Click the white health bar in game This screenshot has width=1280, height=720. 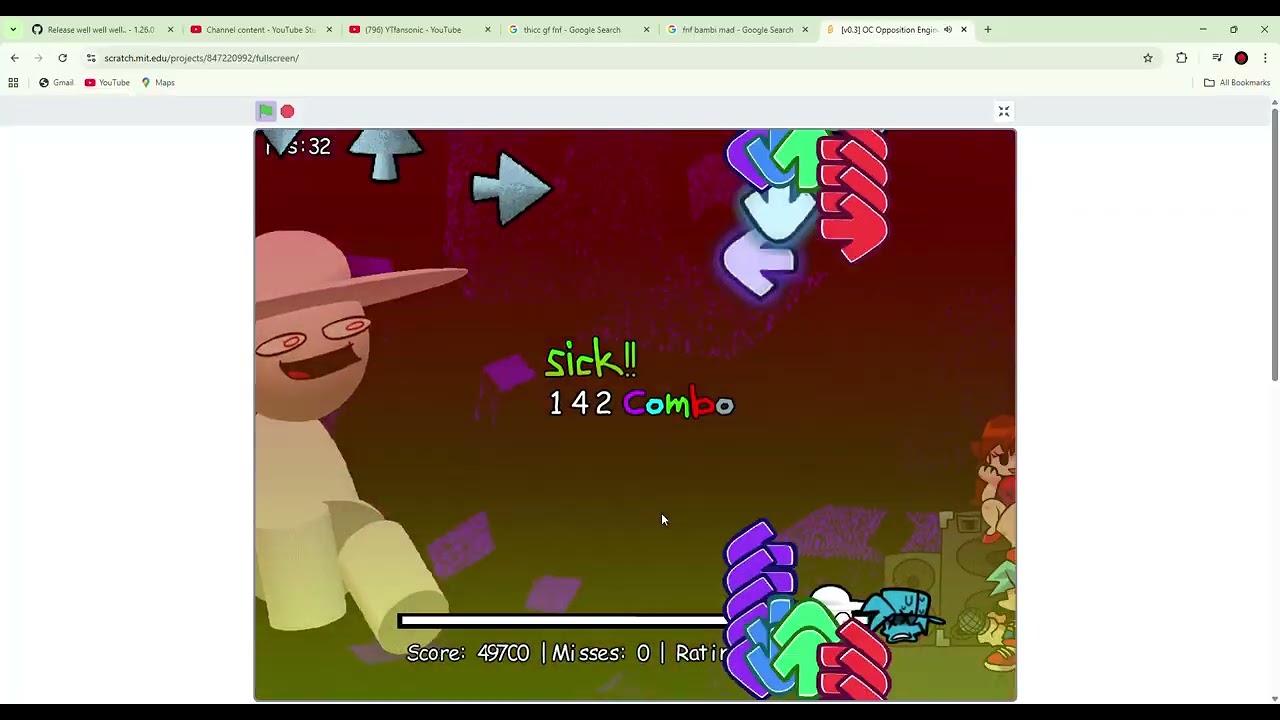pos(563,621)
